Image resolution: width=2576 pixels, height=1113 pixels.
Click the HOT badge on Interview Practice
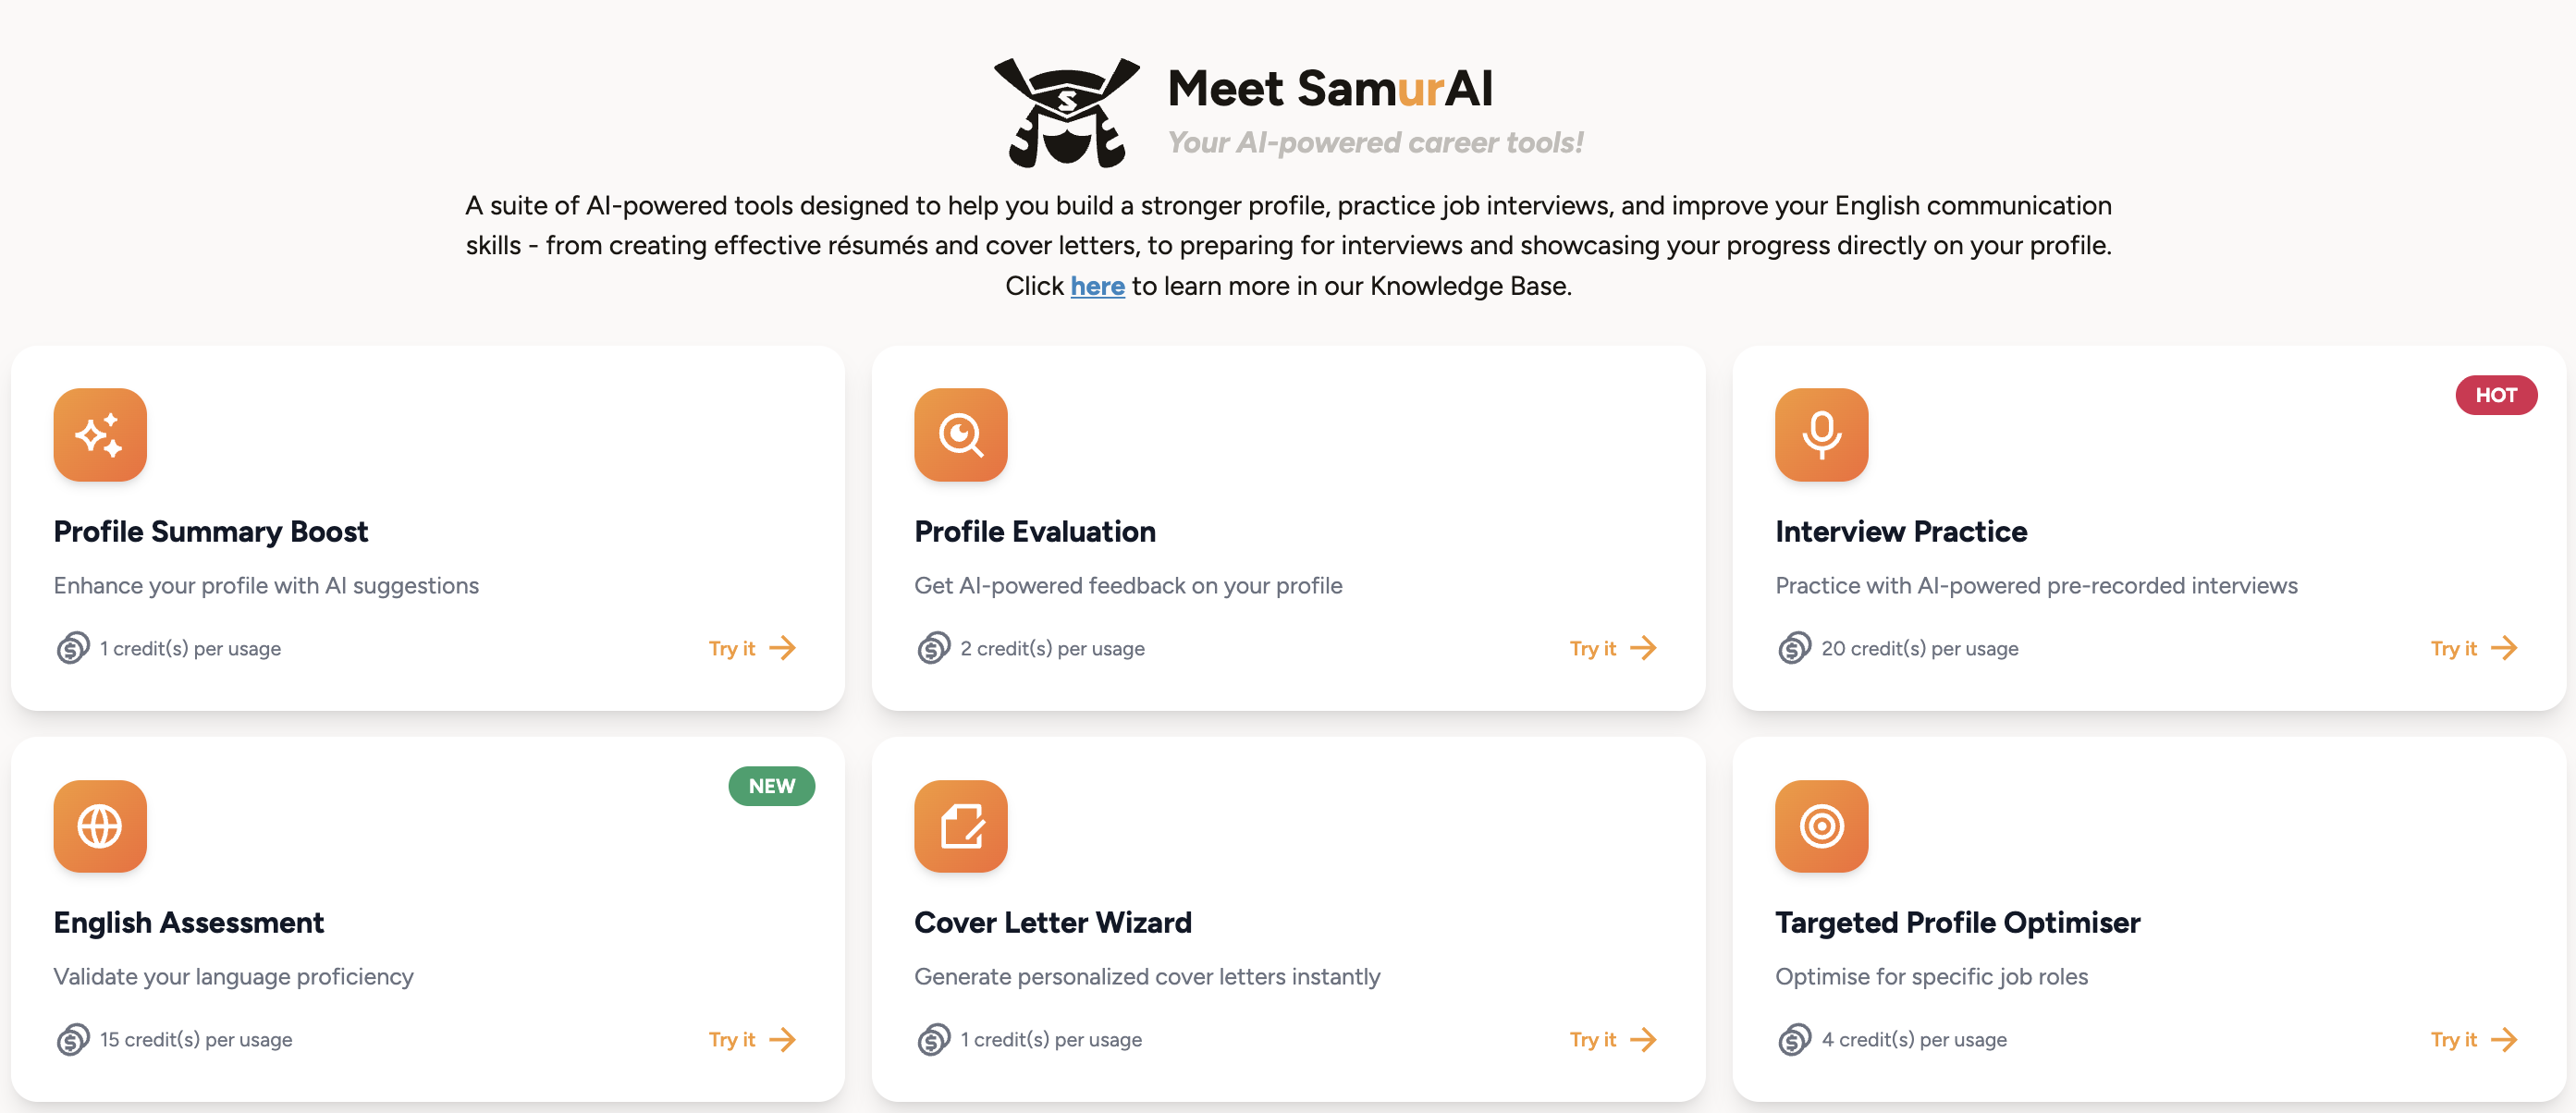click(x=2495, y=395)
